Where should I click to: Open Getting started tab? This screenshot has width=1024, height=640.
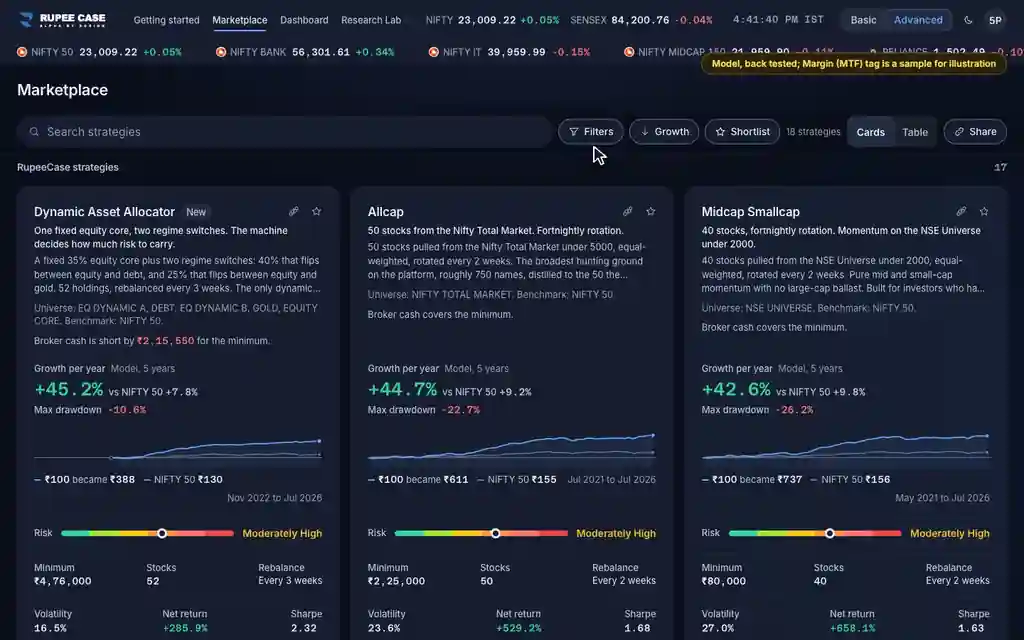[167, 20]
